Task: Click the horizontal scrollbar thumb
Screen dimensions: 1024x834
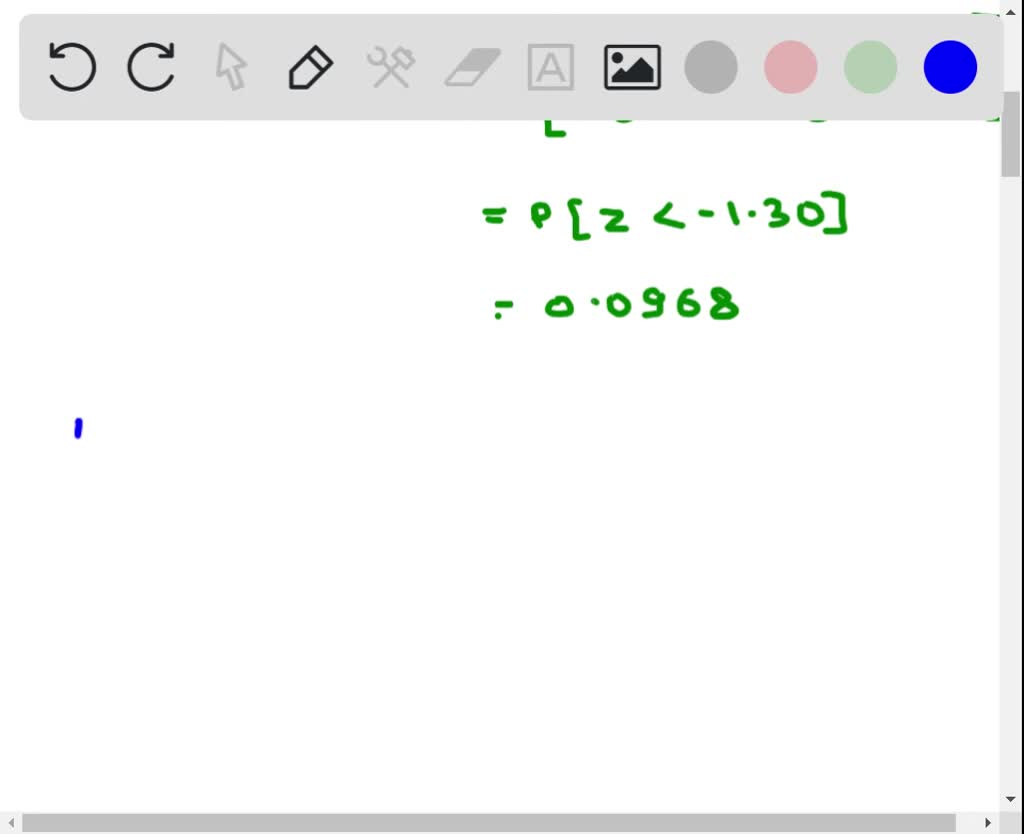Action: [500, 822]
